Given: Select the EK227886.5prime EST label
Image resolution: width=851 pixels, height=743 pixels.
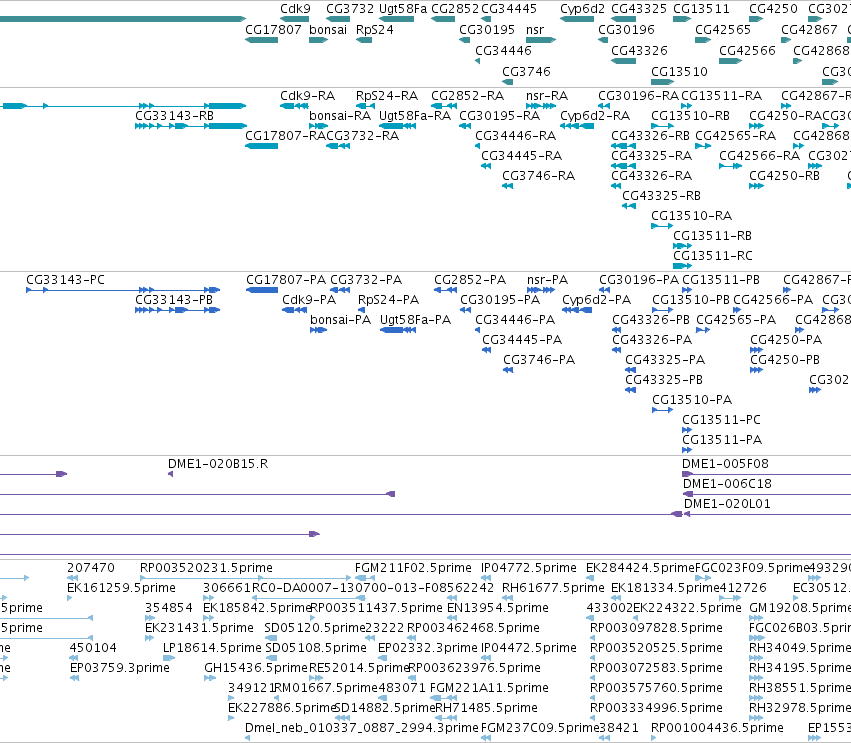Looking at the screenshot, I should 282,708.
